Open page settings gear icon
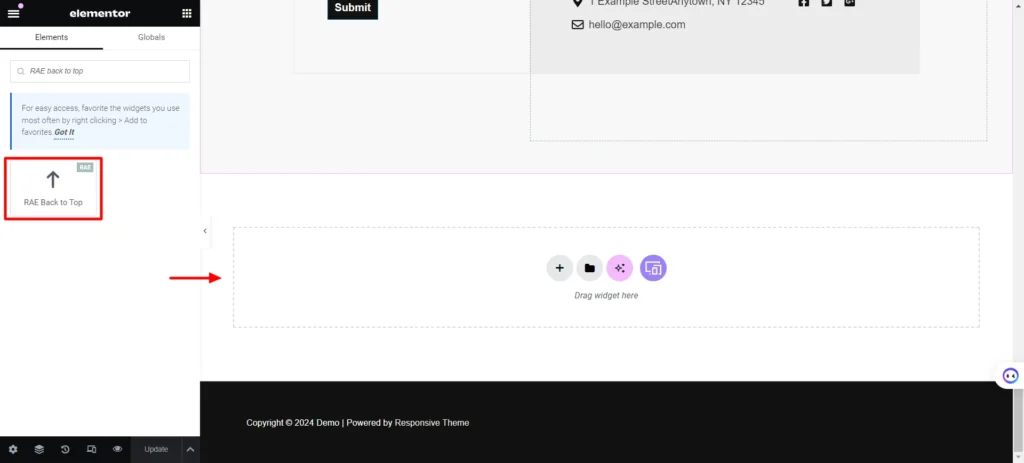The height and width of the screenshot is (463, 1024). point(13,449)
